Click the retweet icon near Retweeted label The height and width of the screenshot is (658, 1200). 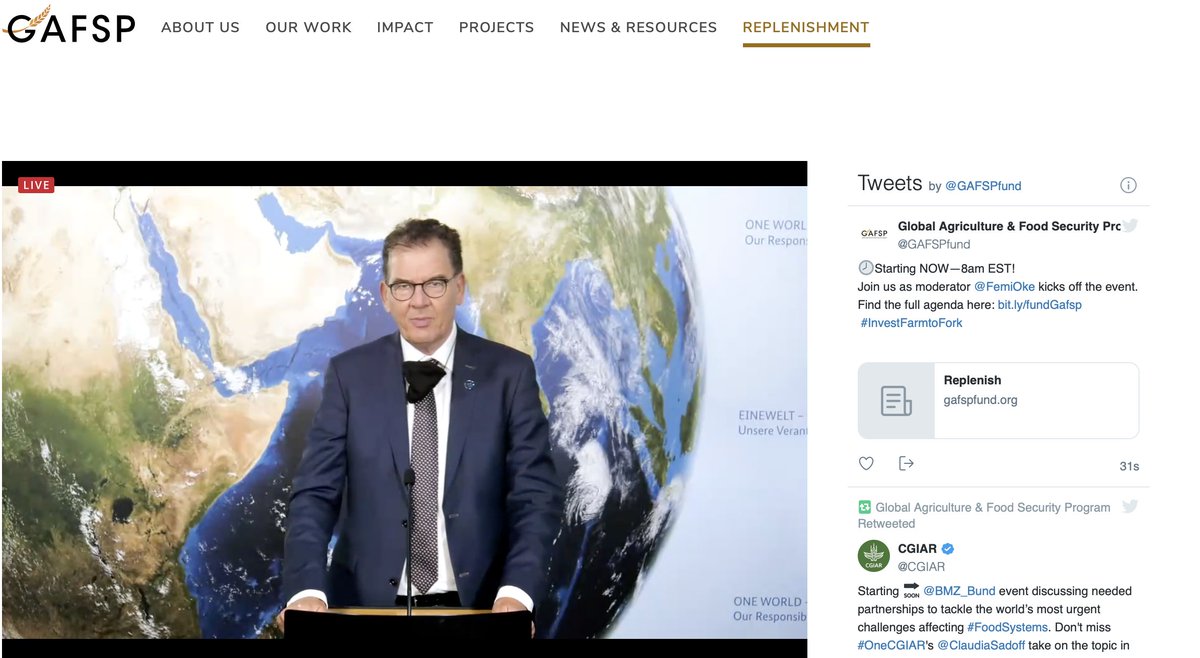pos(865,507)
